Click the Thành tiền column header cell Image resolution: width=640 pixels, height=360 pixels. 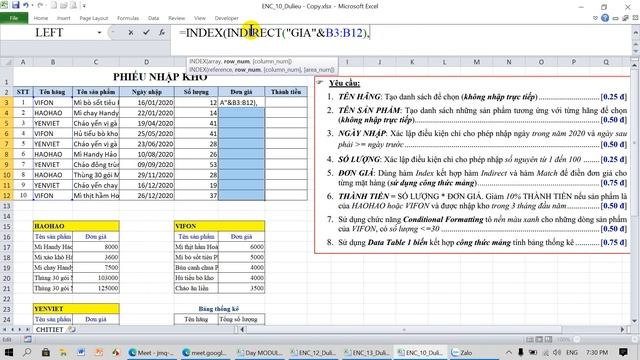(x=286, y=92)
